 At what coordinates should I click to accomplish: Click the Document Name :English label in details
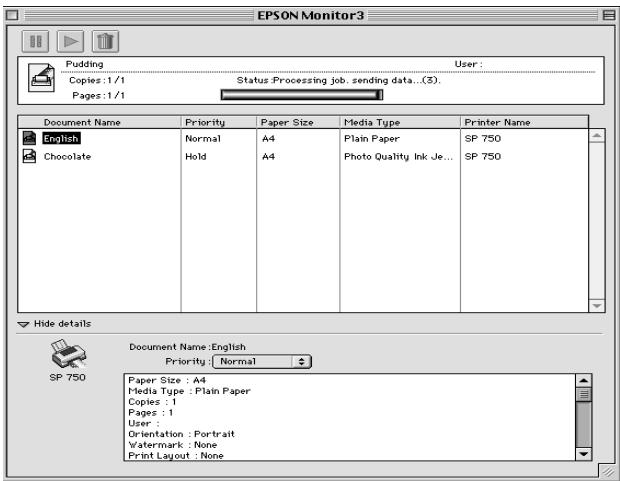coord(187,347)
